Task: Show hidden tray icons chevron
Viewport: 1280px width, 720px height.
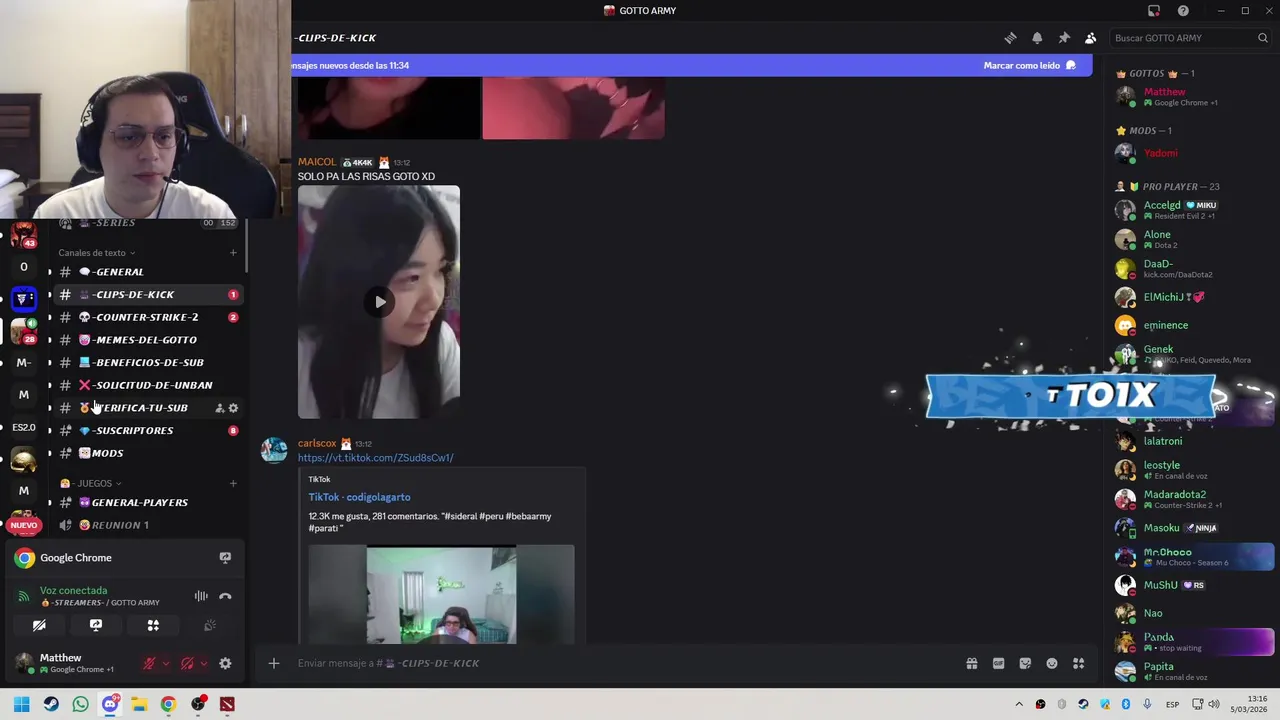Action: click(x=1019, y=704)
